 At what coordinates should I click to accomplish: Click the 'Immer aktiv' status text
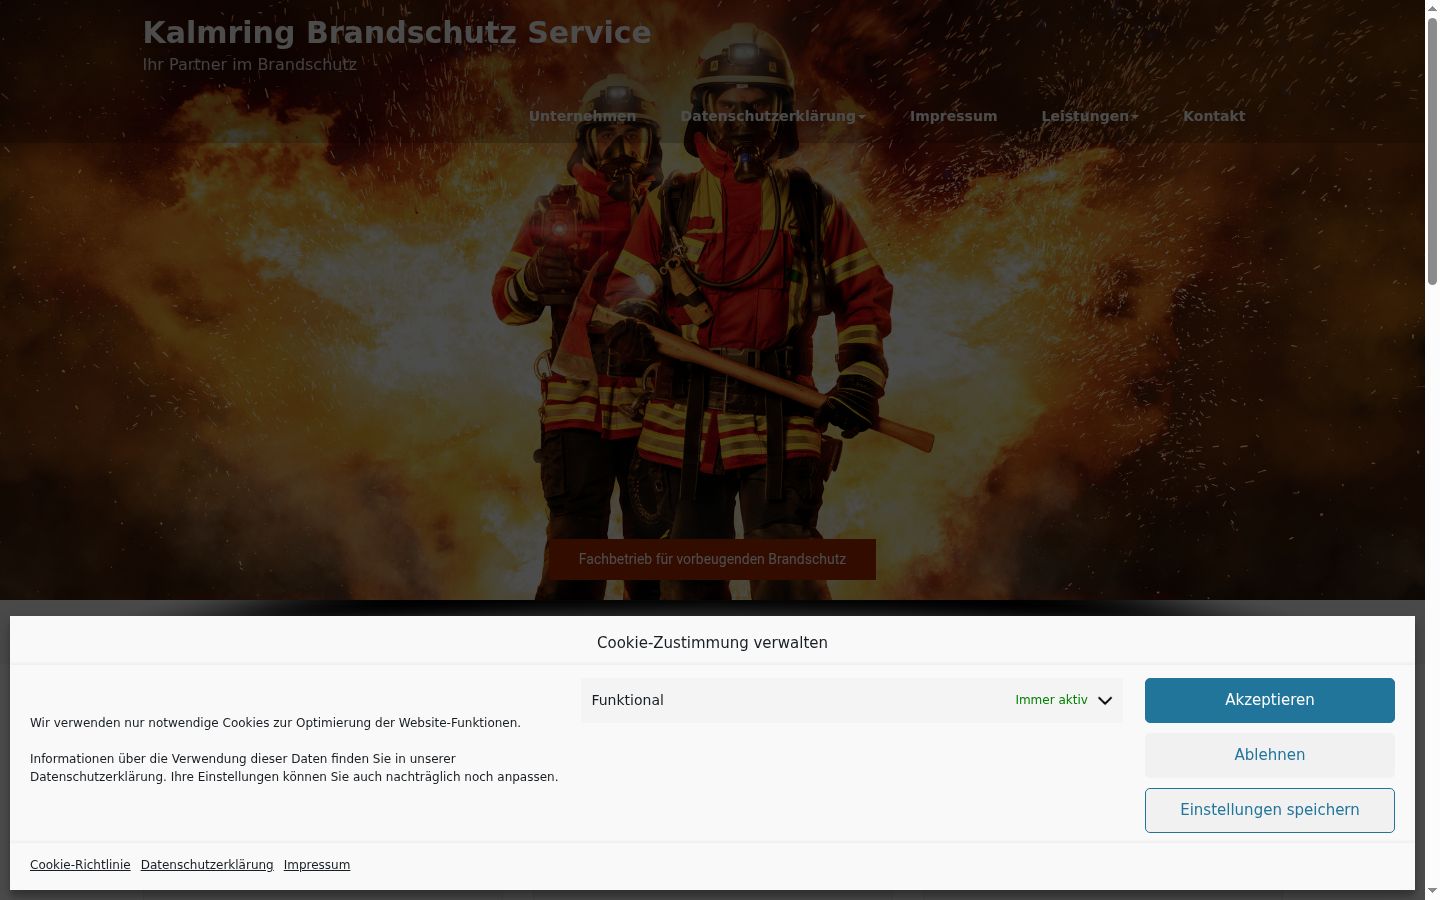tap(1051, 700)
